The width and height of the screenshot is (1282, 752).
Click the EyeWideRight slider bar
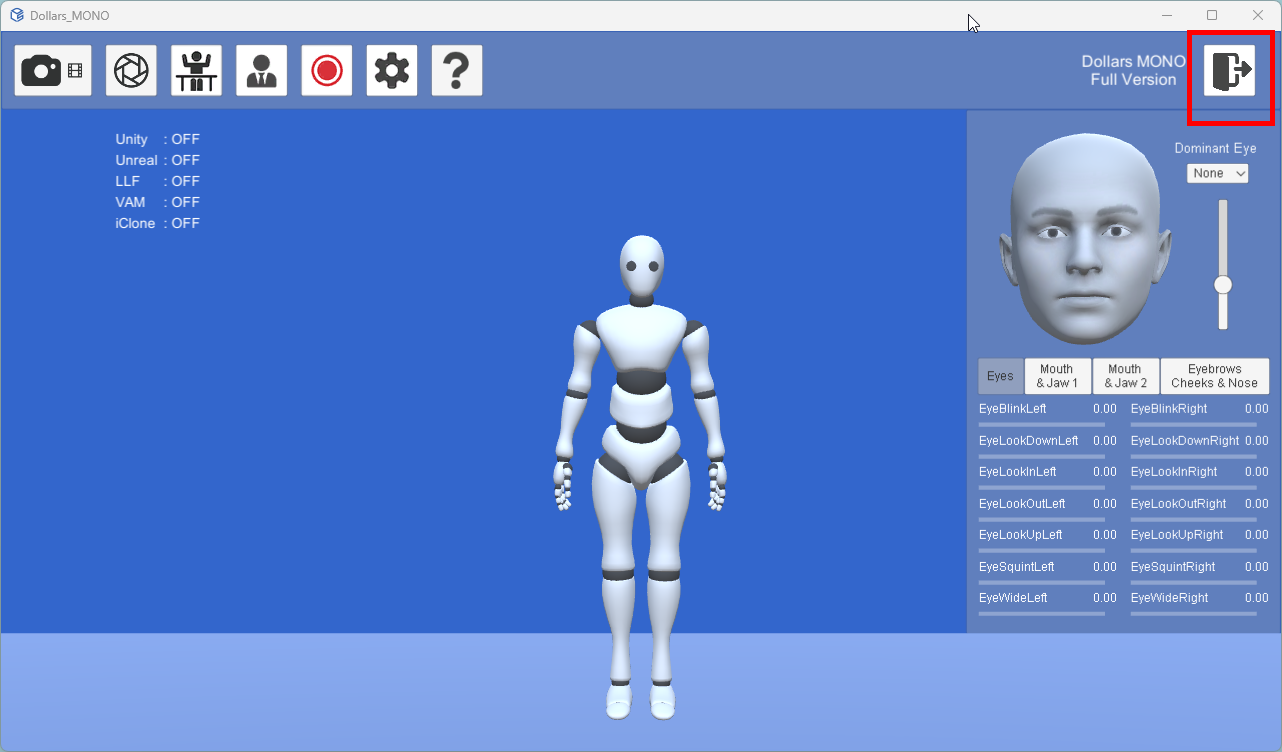click(x=1193, y=614)
